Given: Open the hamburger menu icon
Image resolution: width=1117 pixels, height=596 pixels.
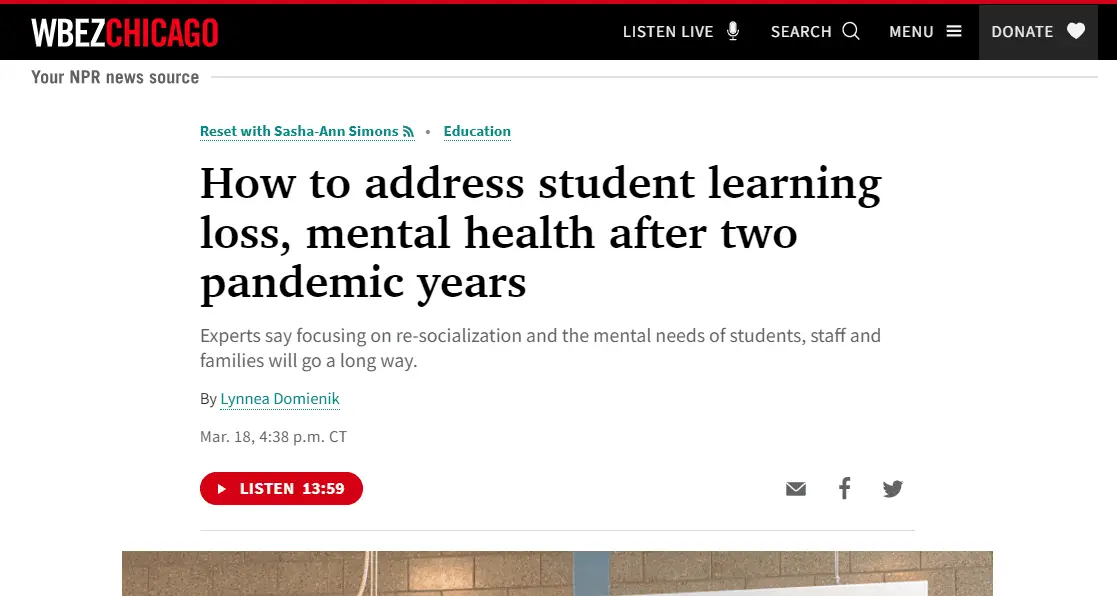Looking at the screenshot, I should coord(954,31).
